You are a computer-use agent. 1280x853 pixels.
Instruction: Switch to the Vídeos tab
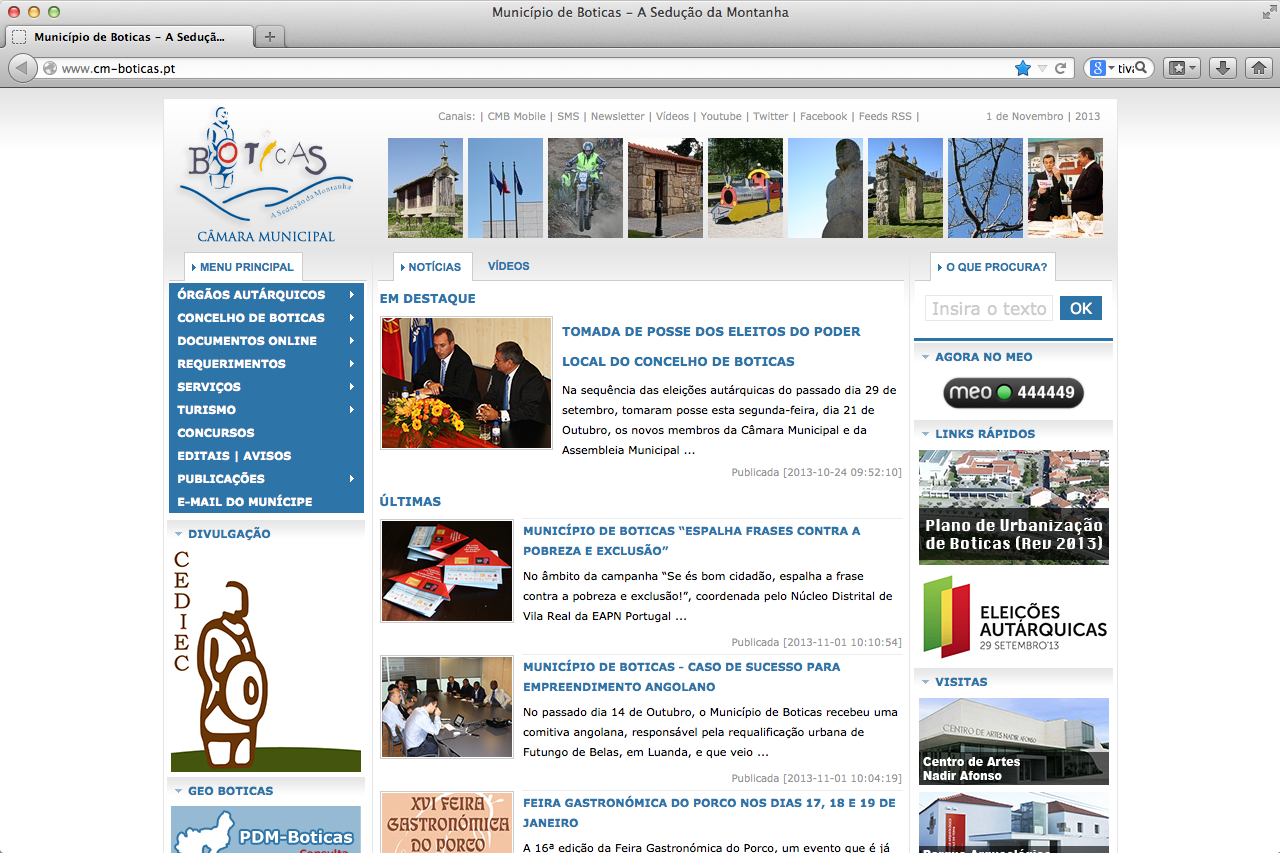click(x=508, y=266)
